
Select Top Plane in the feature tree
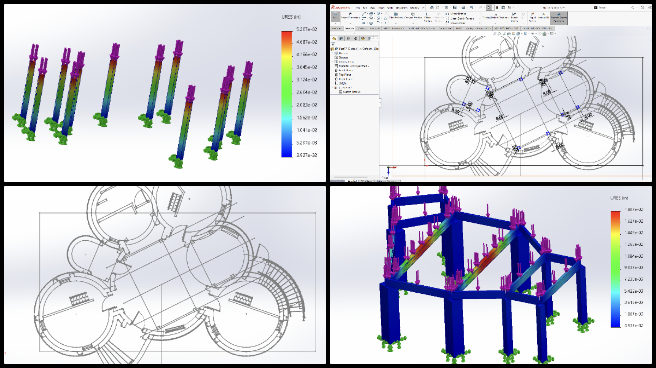coord(343,74)
